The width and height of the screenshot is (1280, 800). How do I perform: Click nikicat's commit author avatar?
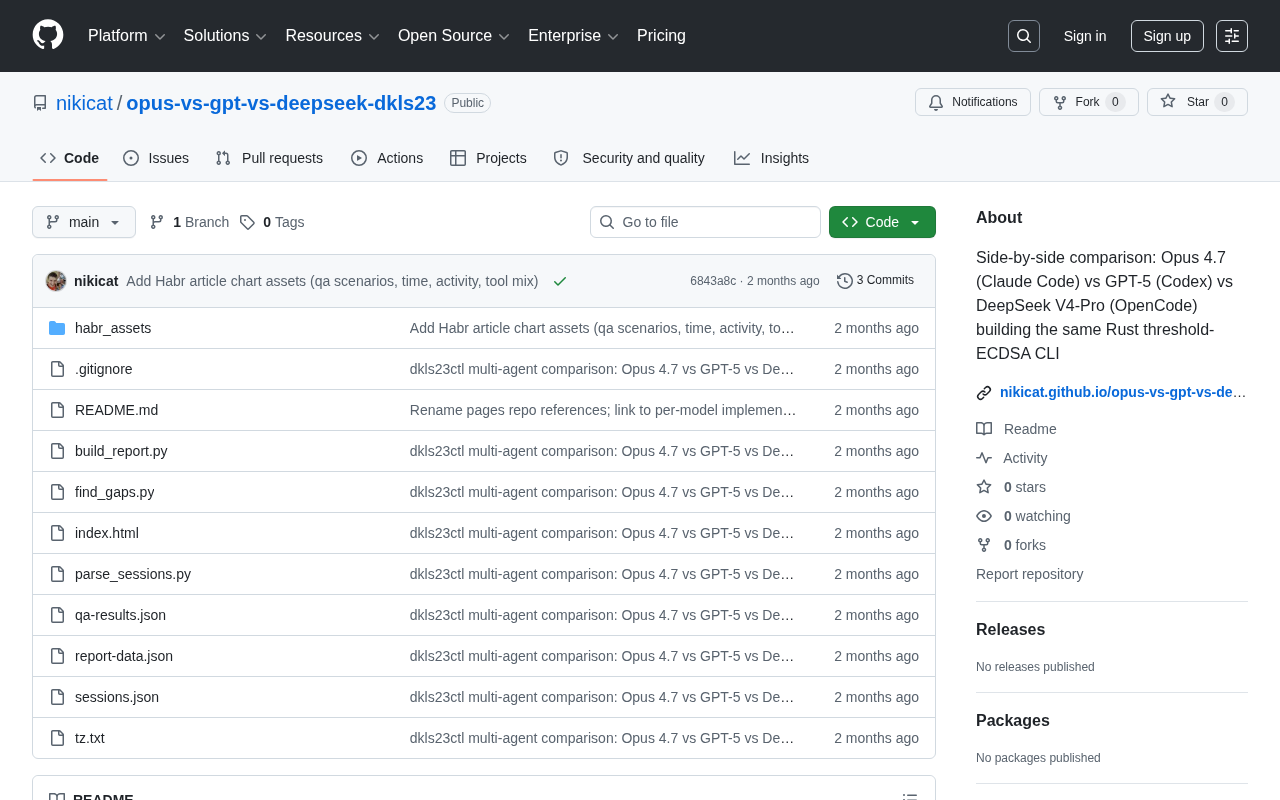tap(56, 281)
